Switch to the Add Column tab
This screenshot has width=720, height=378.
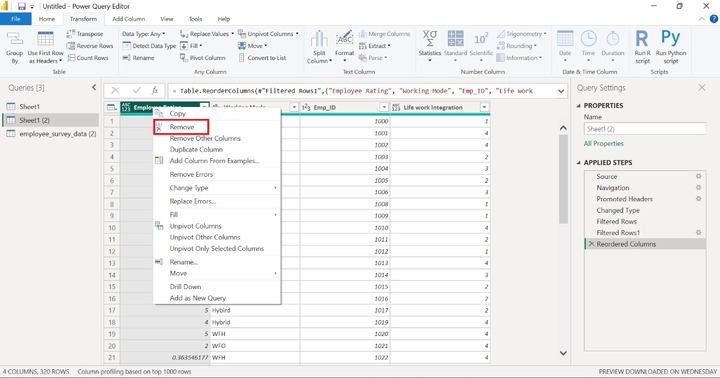[x=129, y=19]
